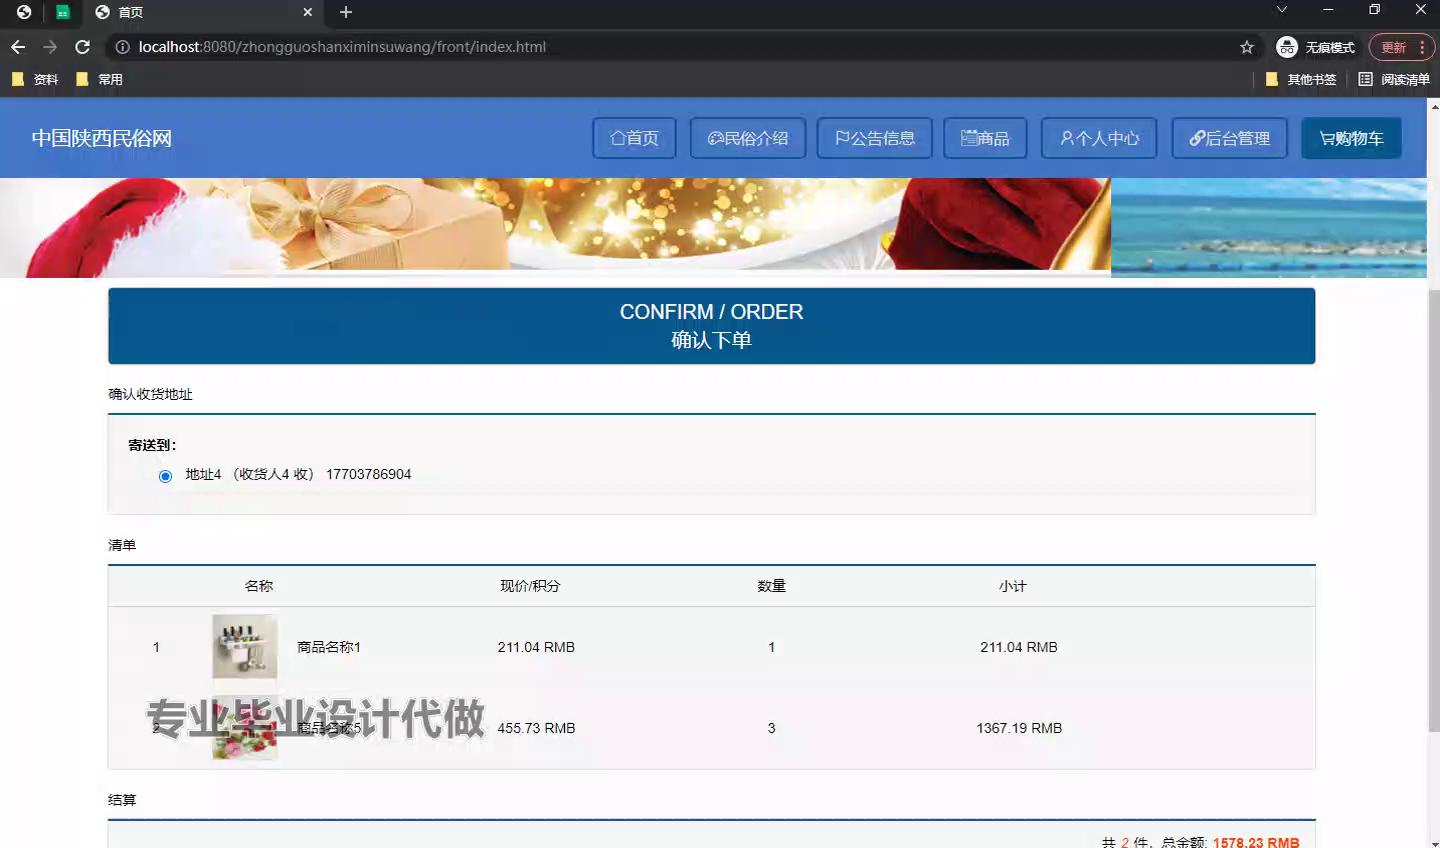Open the 购物车 shopping cart
This screenshot has height=848, width=1440.
(x=1351, y=138)
